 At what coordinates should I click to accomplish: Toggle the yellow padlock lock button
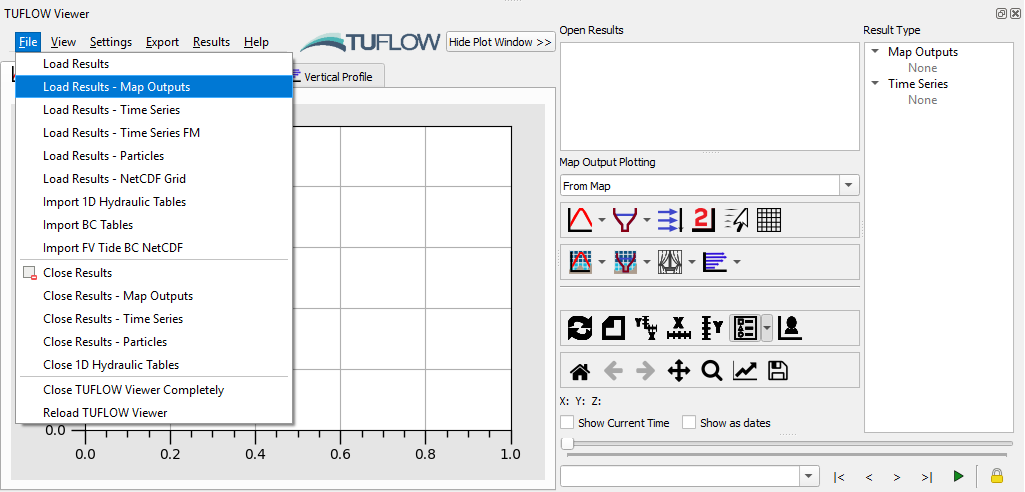coord(996,476)
